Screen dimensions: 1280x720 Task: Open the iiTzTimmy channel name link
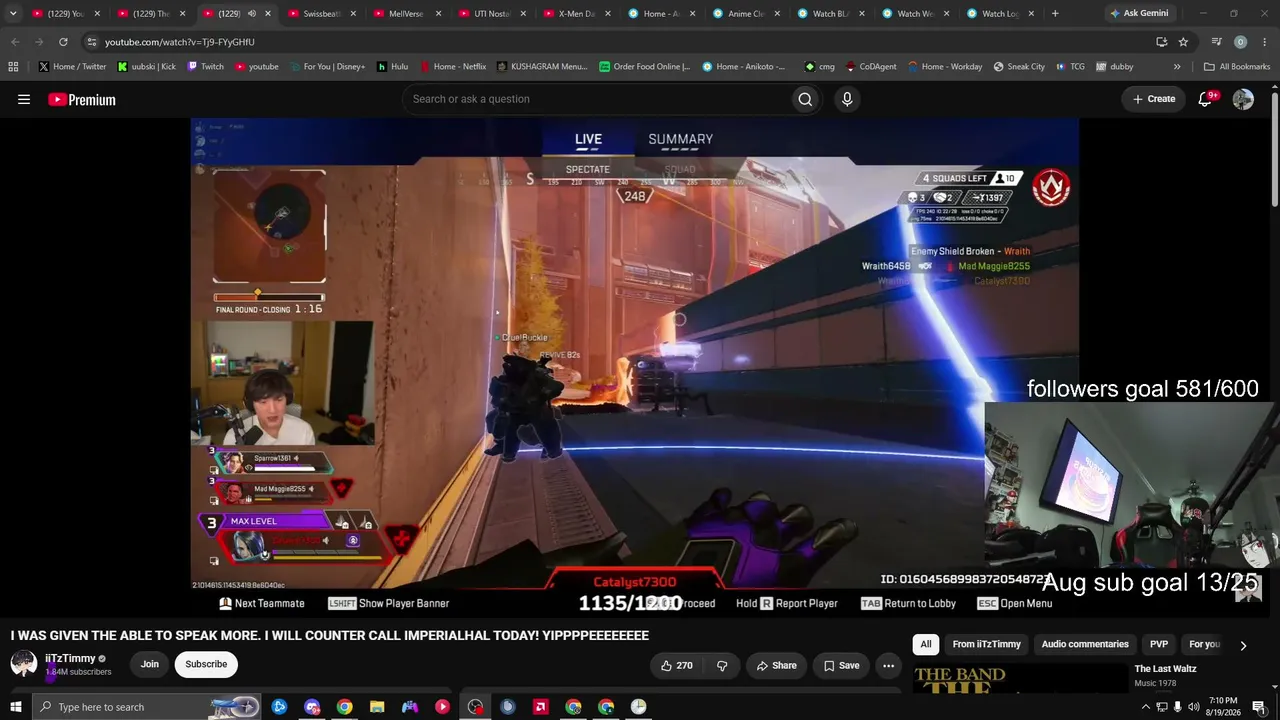(x=70, y=659)
